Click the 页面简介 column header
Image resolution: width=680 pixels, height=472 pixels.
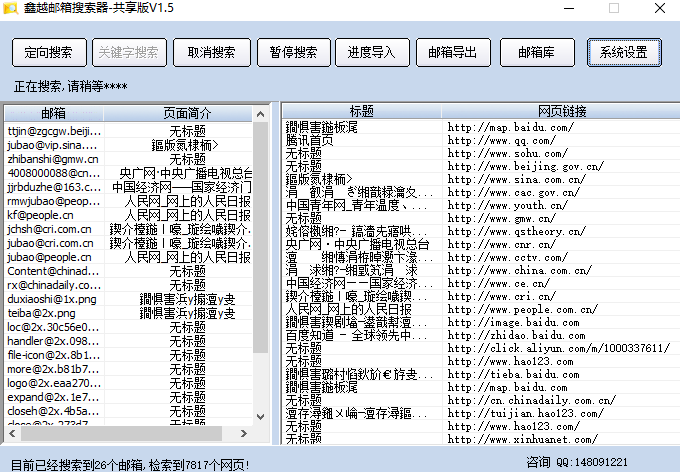178,113
